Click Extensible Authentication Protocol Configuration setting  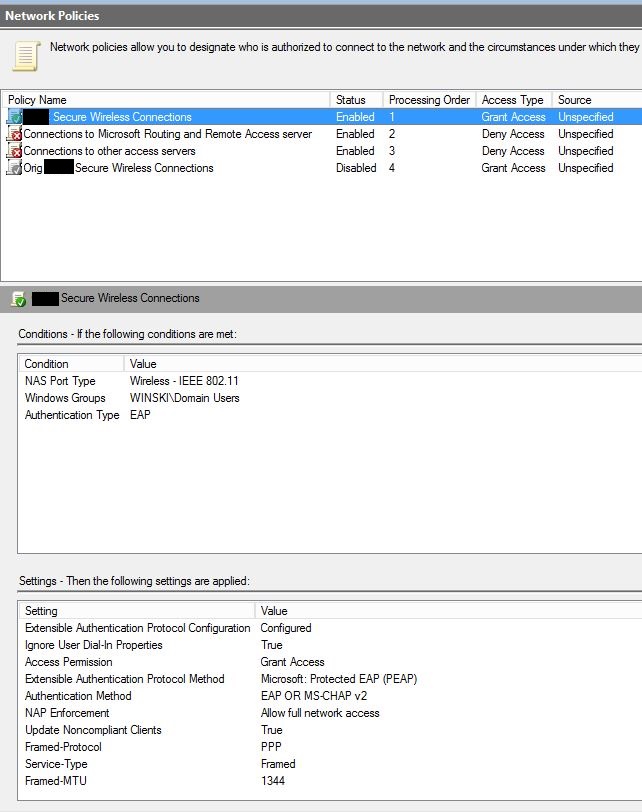138,628
